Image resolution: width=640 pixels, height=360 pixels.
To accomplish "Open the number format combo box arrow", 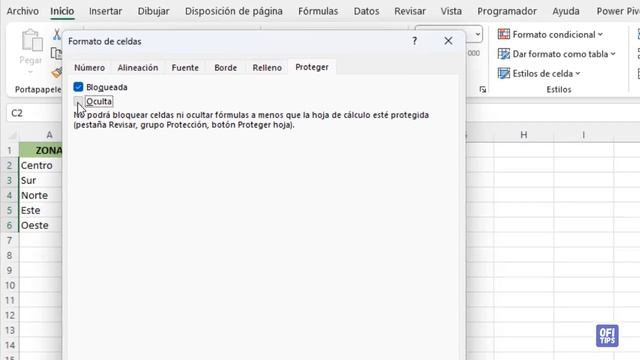I will coord(478,34).
